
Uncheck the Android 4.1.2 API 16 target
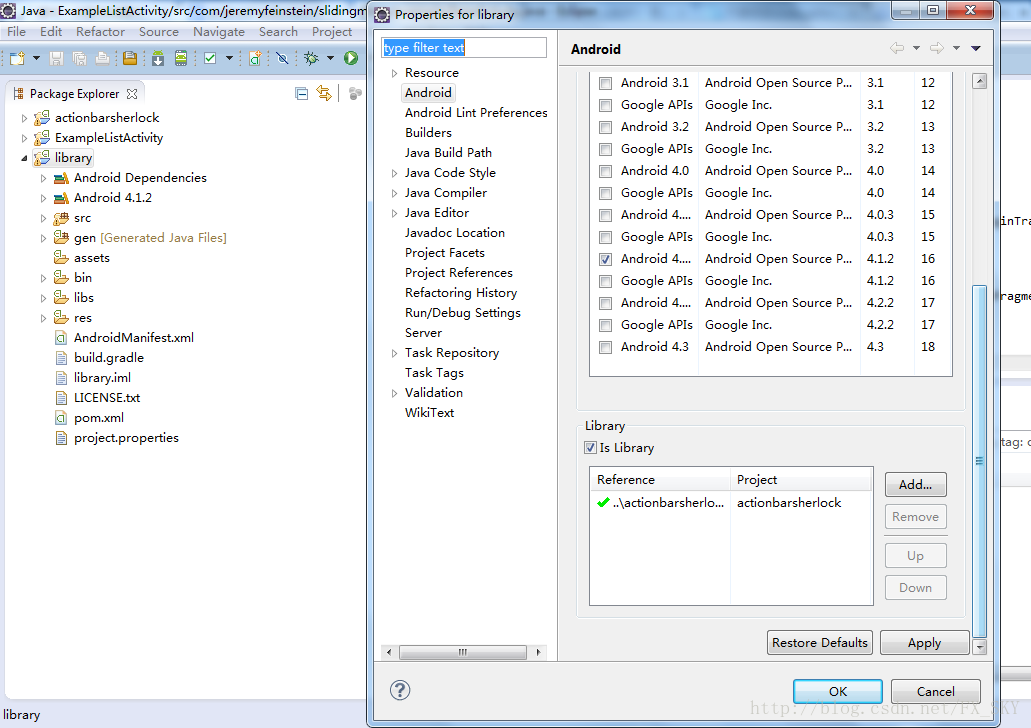tap(606, 260)
